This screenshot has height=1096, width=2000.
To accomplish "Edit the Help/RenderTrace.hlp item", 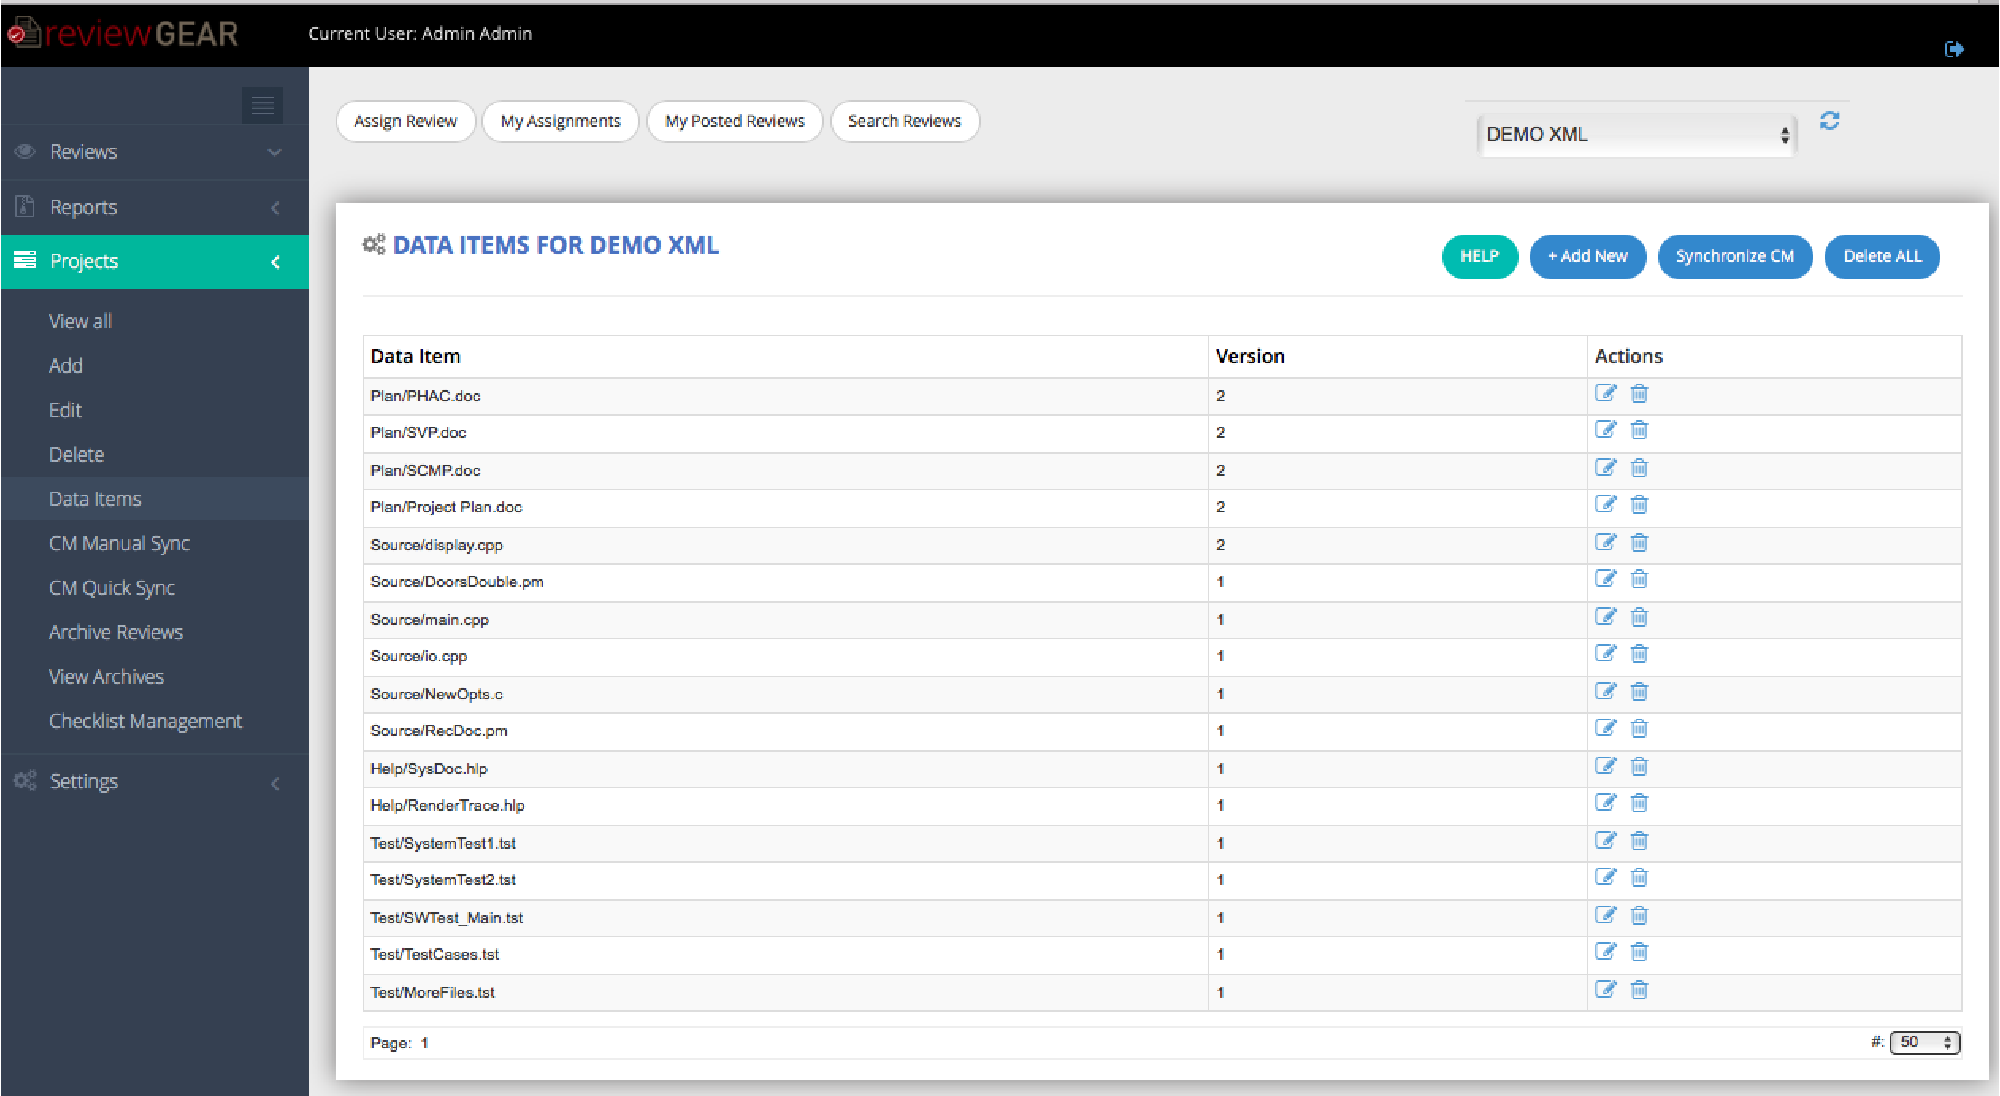I will tap(1605, 802).
